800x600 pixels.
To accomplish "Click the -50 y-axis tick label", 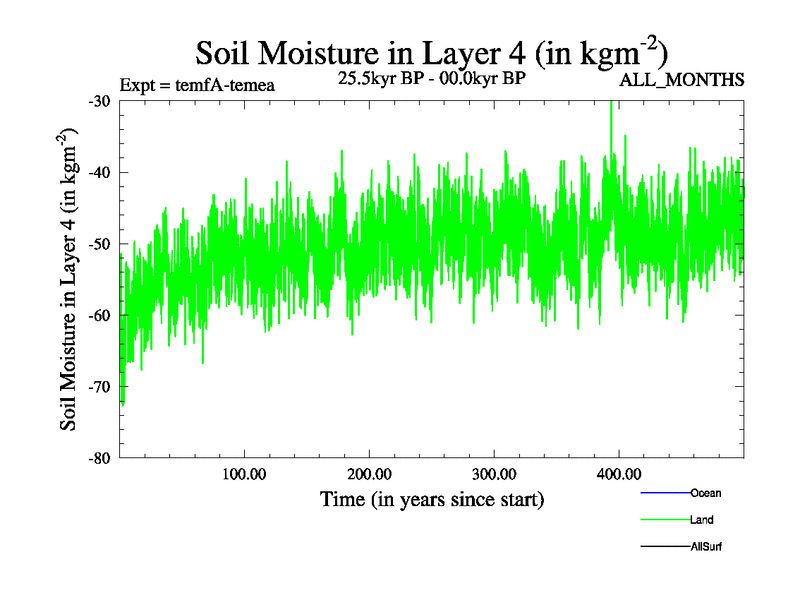I will [99, 244].
